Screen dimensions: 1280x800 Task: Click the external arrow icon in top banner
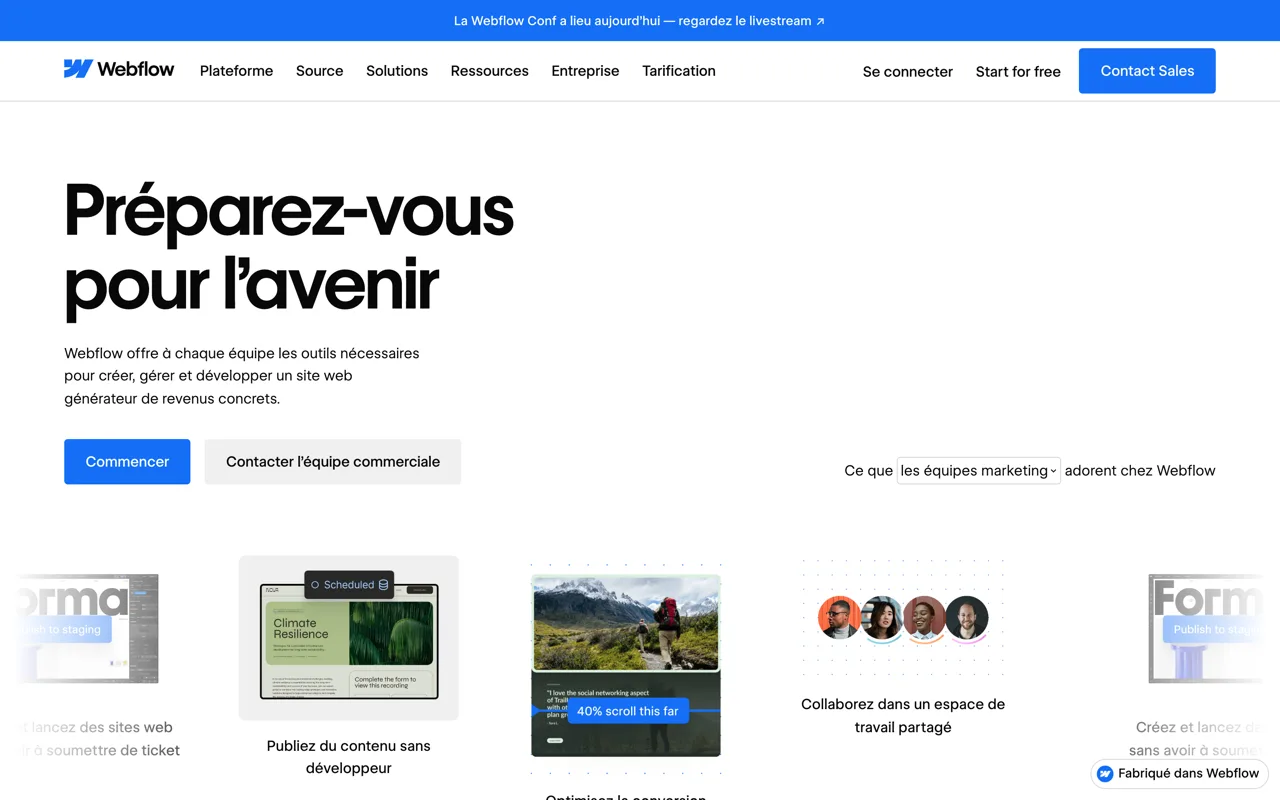pos(820,21)
